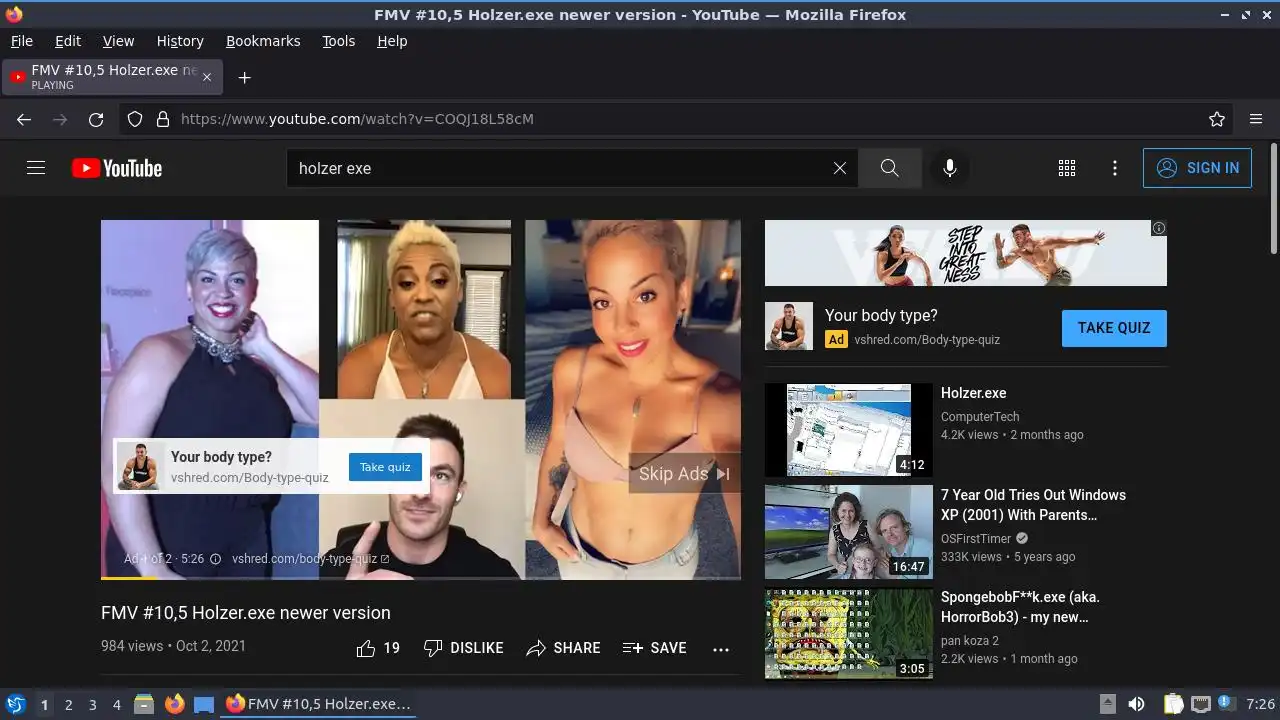
Task: Open vshred.com/body-type-quiz link in player
Action: [x=310, y=559]
